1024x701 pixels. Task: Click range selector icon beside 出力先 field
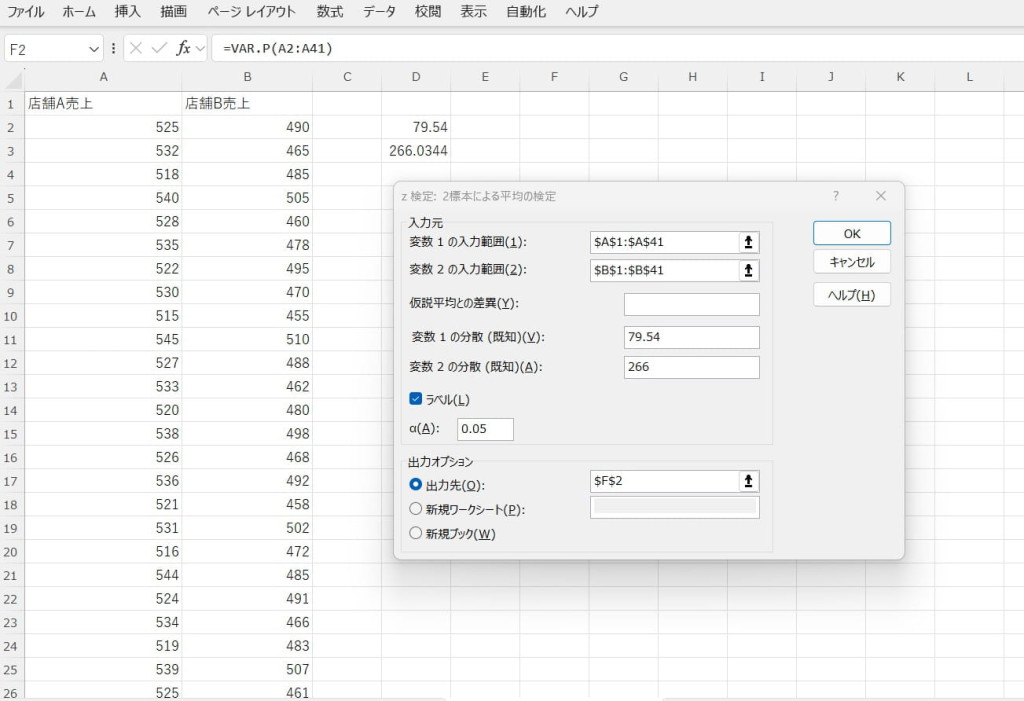click(x=748, y=481)
